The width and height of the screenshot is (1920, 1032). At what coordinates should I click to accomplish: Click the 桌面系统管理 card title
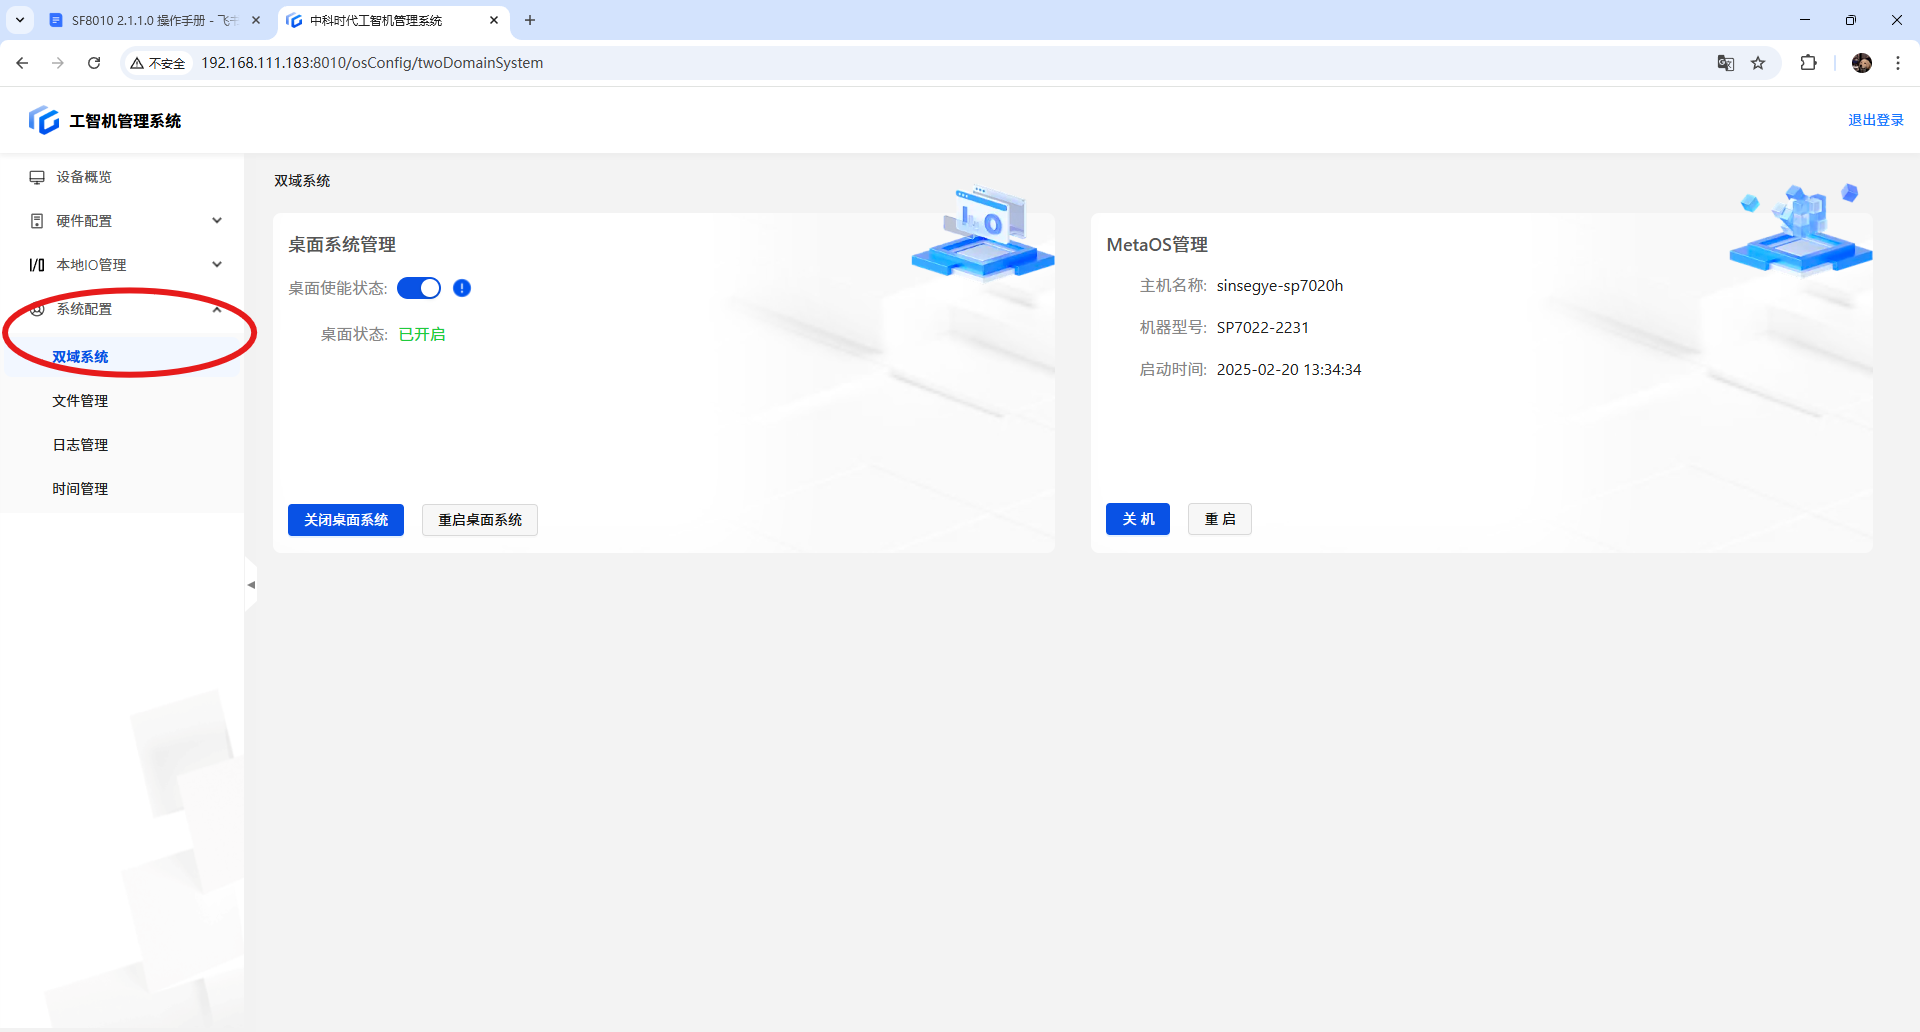pos(342,245)
